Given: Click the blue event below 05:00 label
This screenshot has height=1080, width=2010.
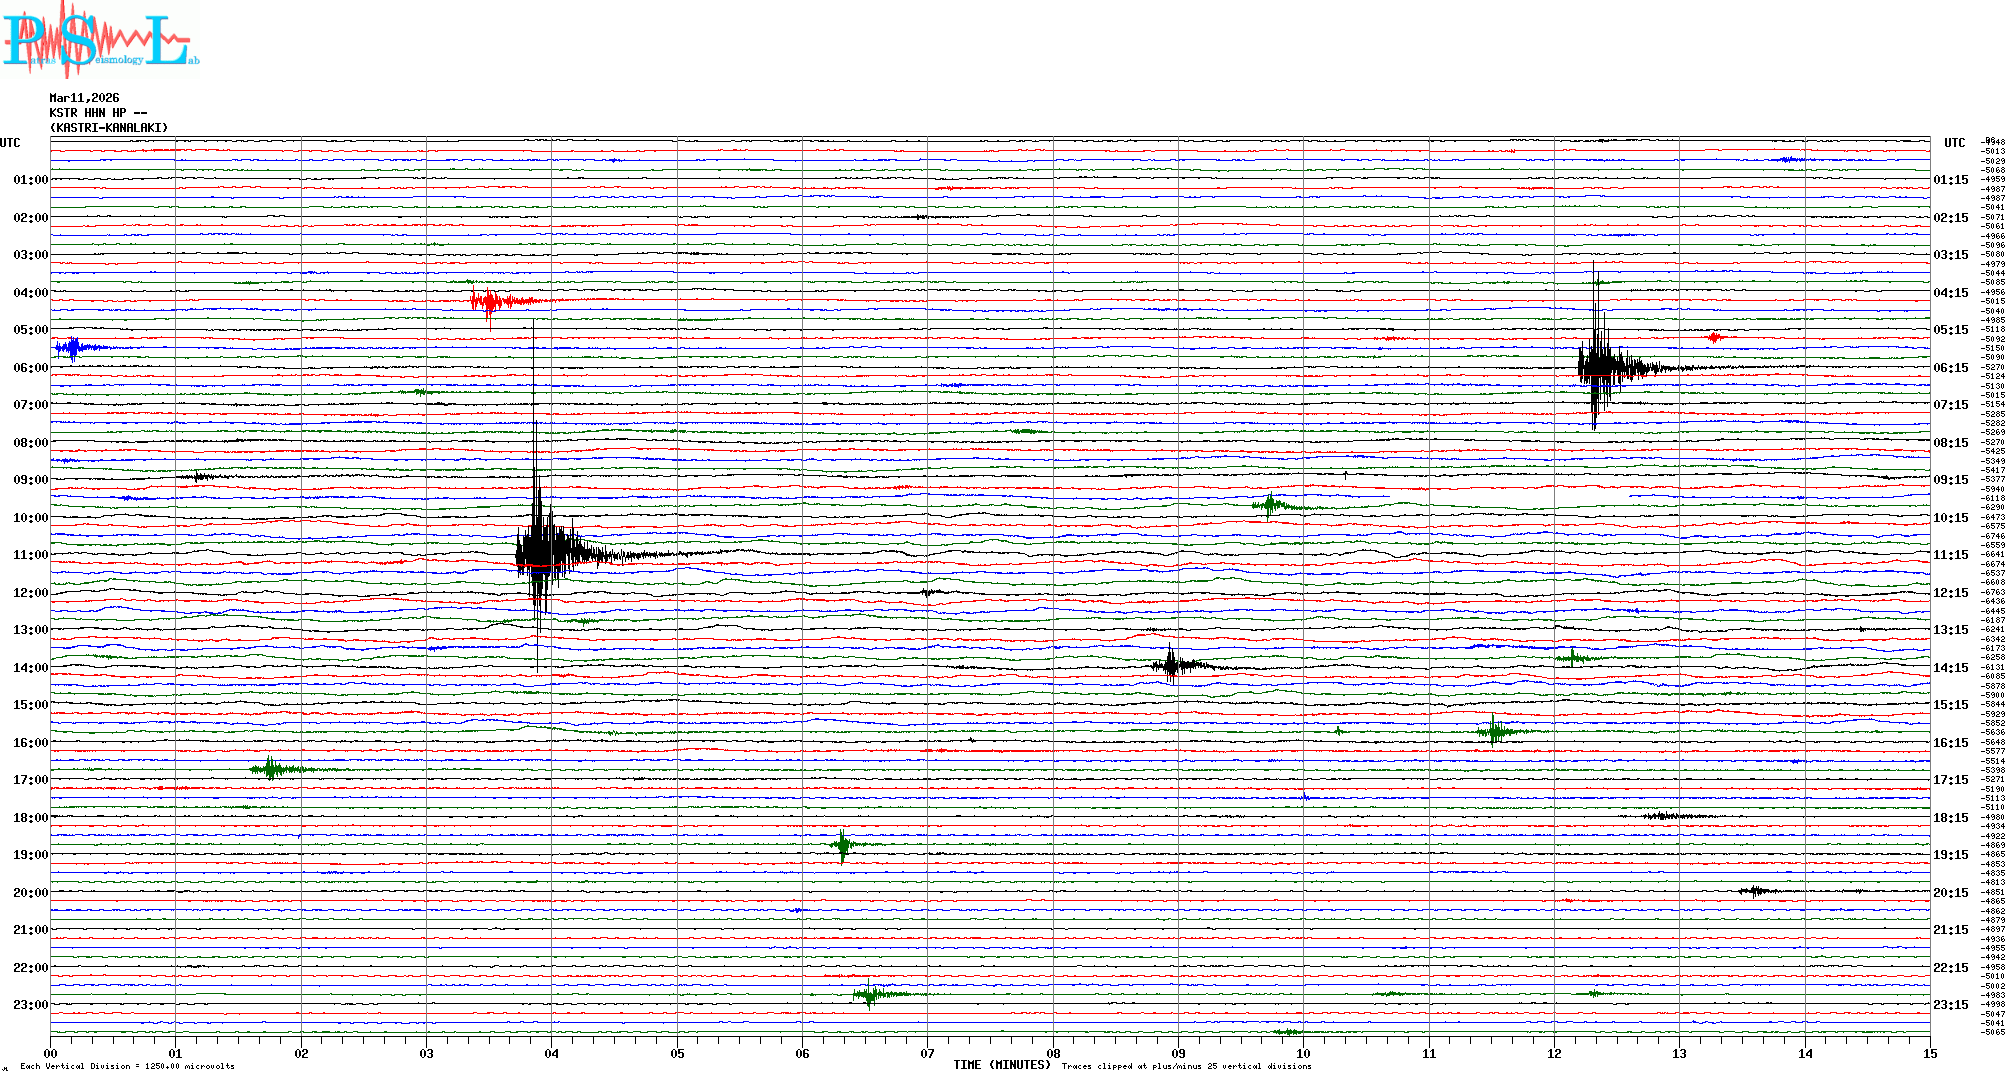Looking at the screenshot, I should point(72,348).
